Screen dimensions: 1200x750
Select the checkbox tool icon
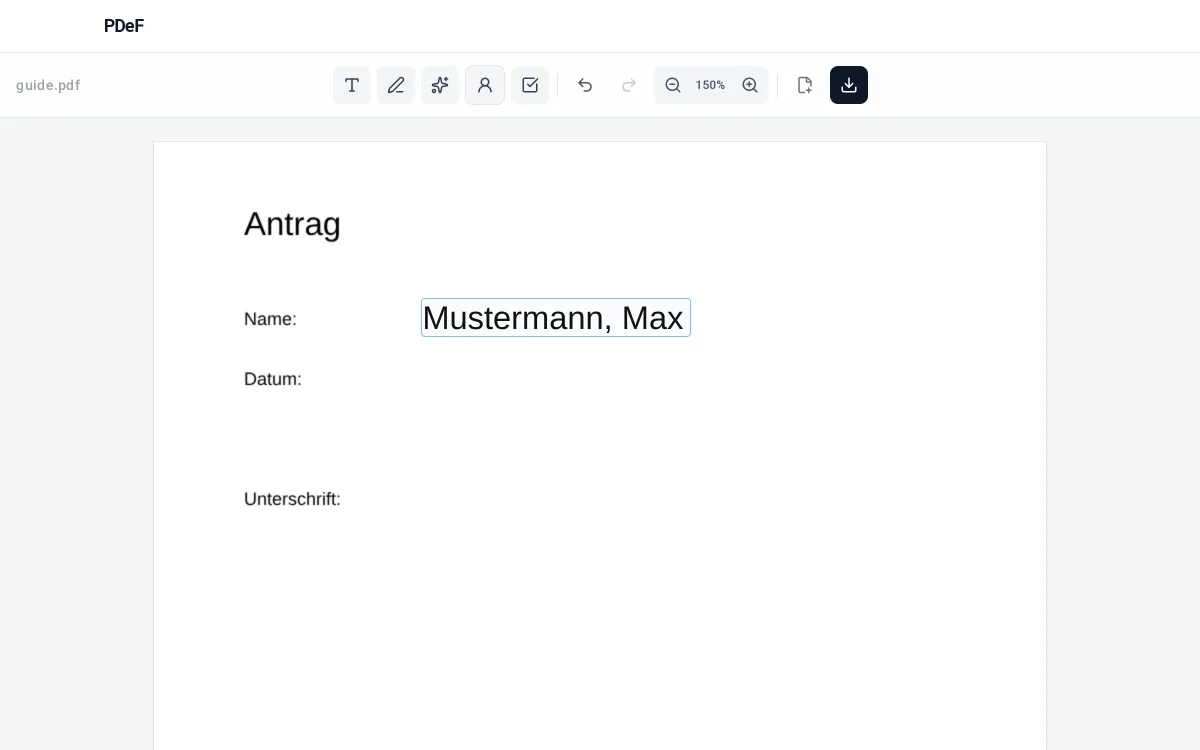530,85
